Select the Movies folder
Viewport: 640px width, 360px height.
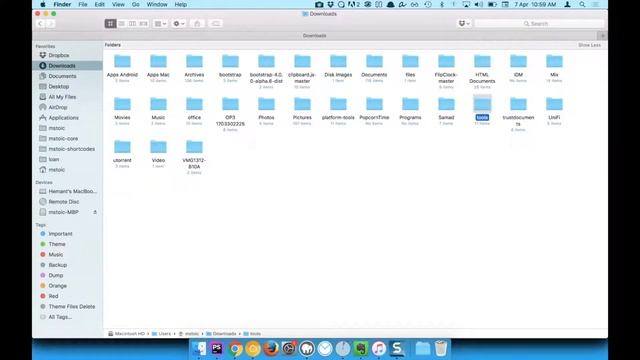(122, 110)
